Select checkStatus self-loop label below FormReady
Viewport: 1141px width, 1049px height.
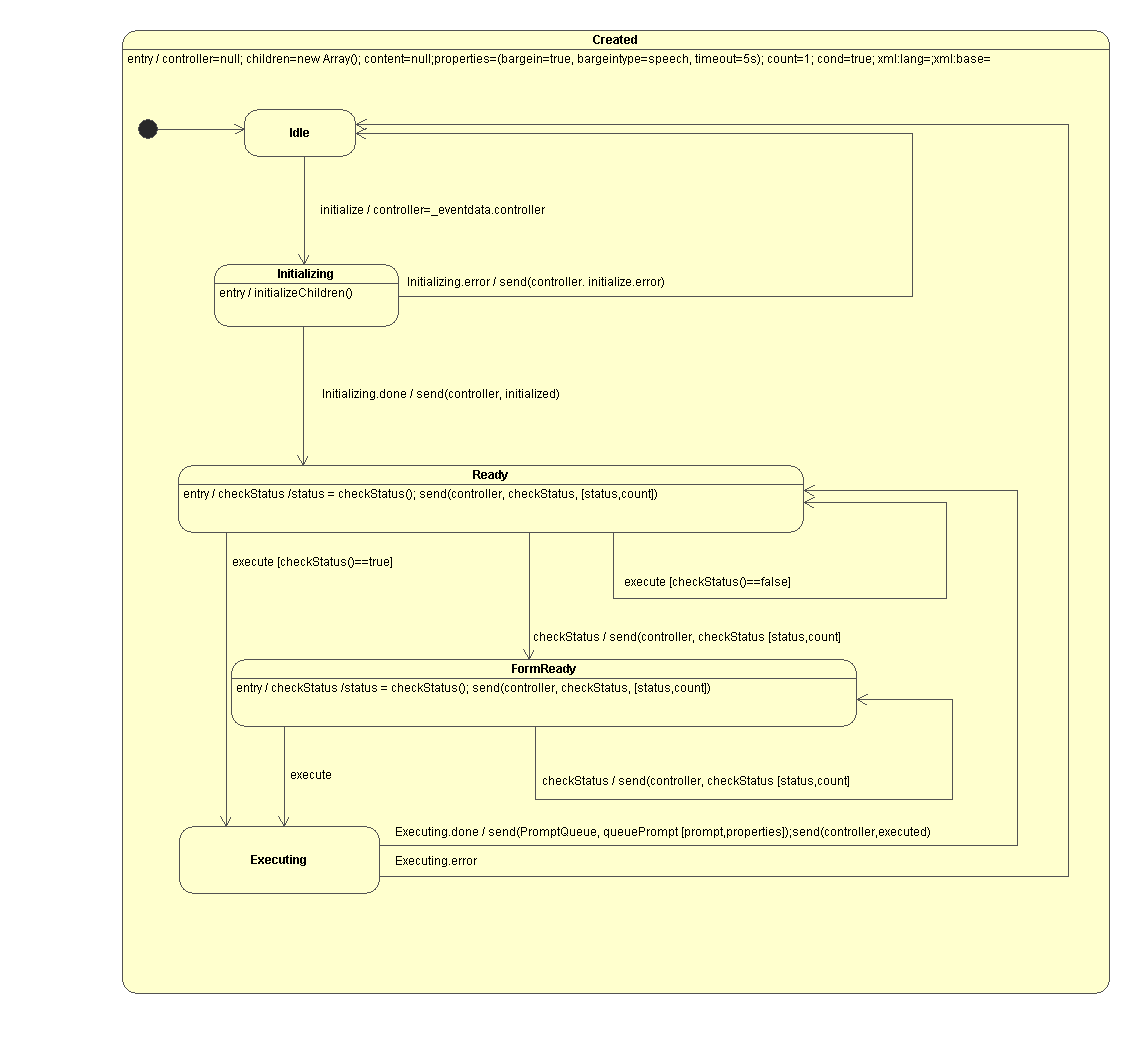pos(695,781)
